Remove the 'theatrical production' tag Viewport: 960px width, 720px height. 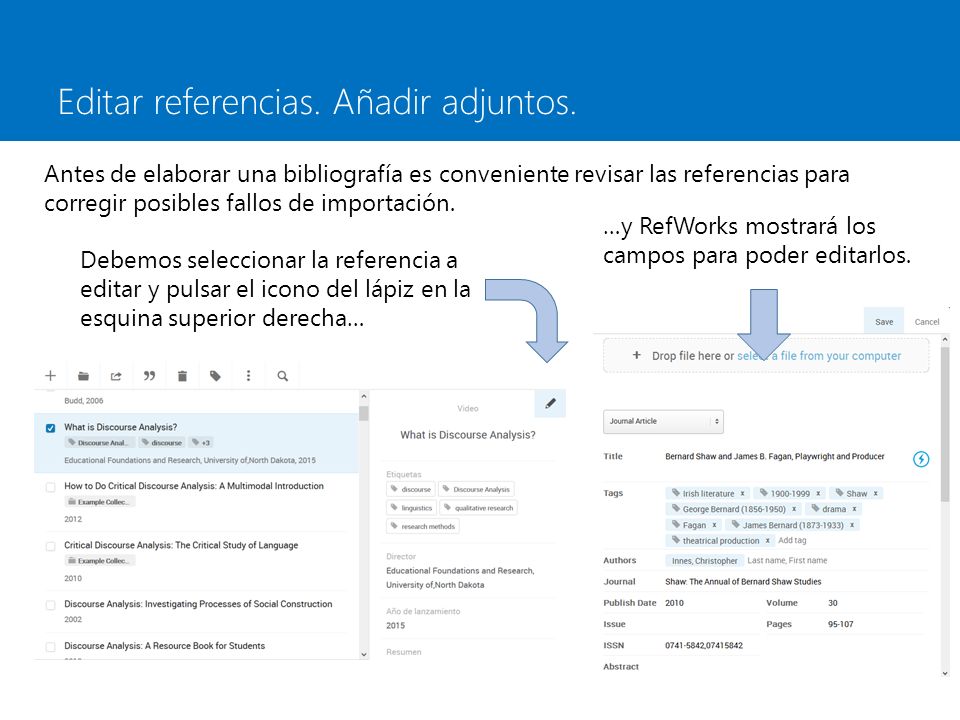point(767,541)
